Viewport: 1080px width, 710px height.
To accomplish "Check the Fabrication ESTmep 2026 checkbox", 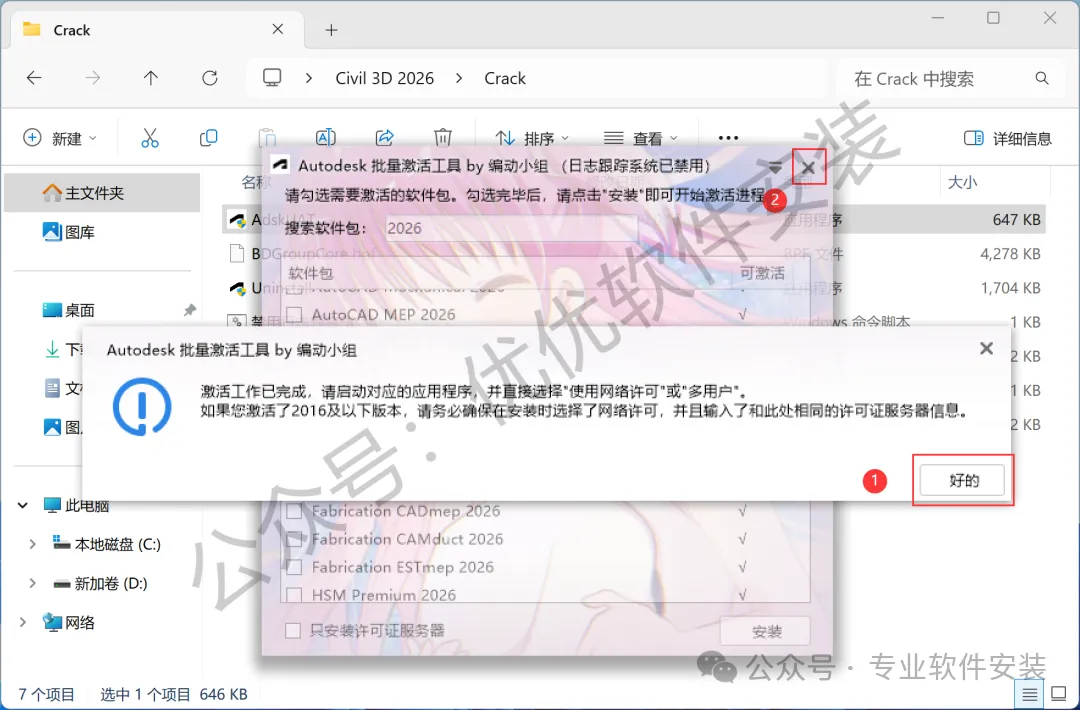I will [294, 567].
